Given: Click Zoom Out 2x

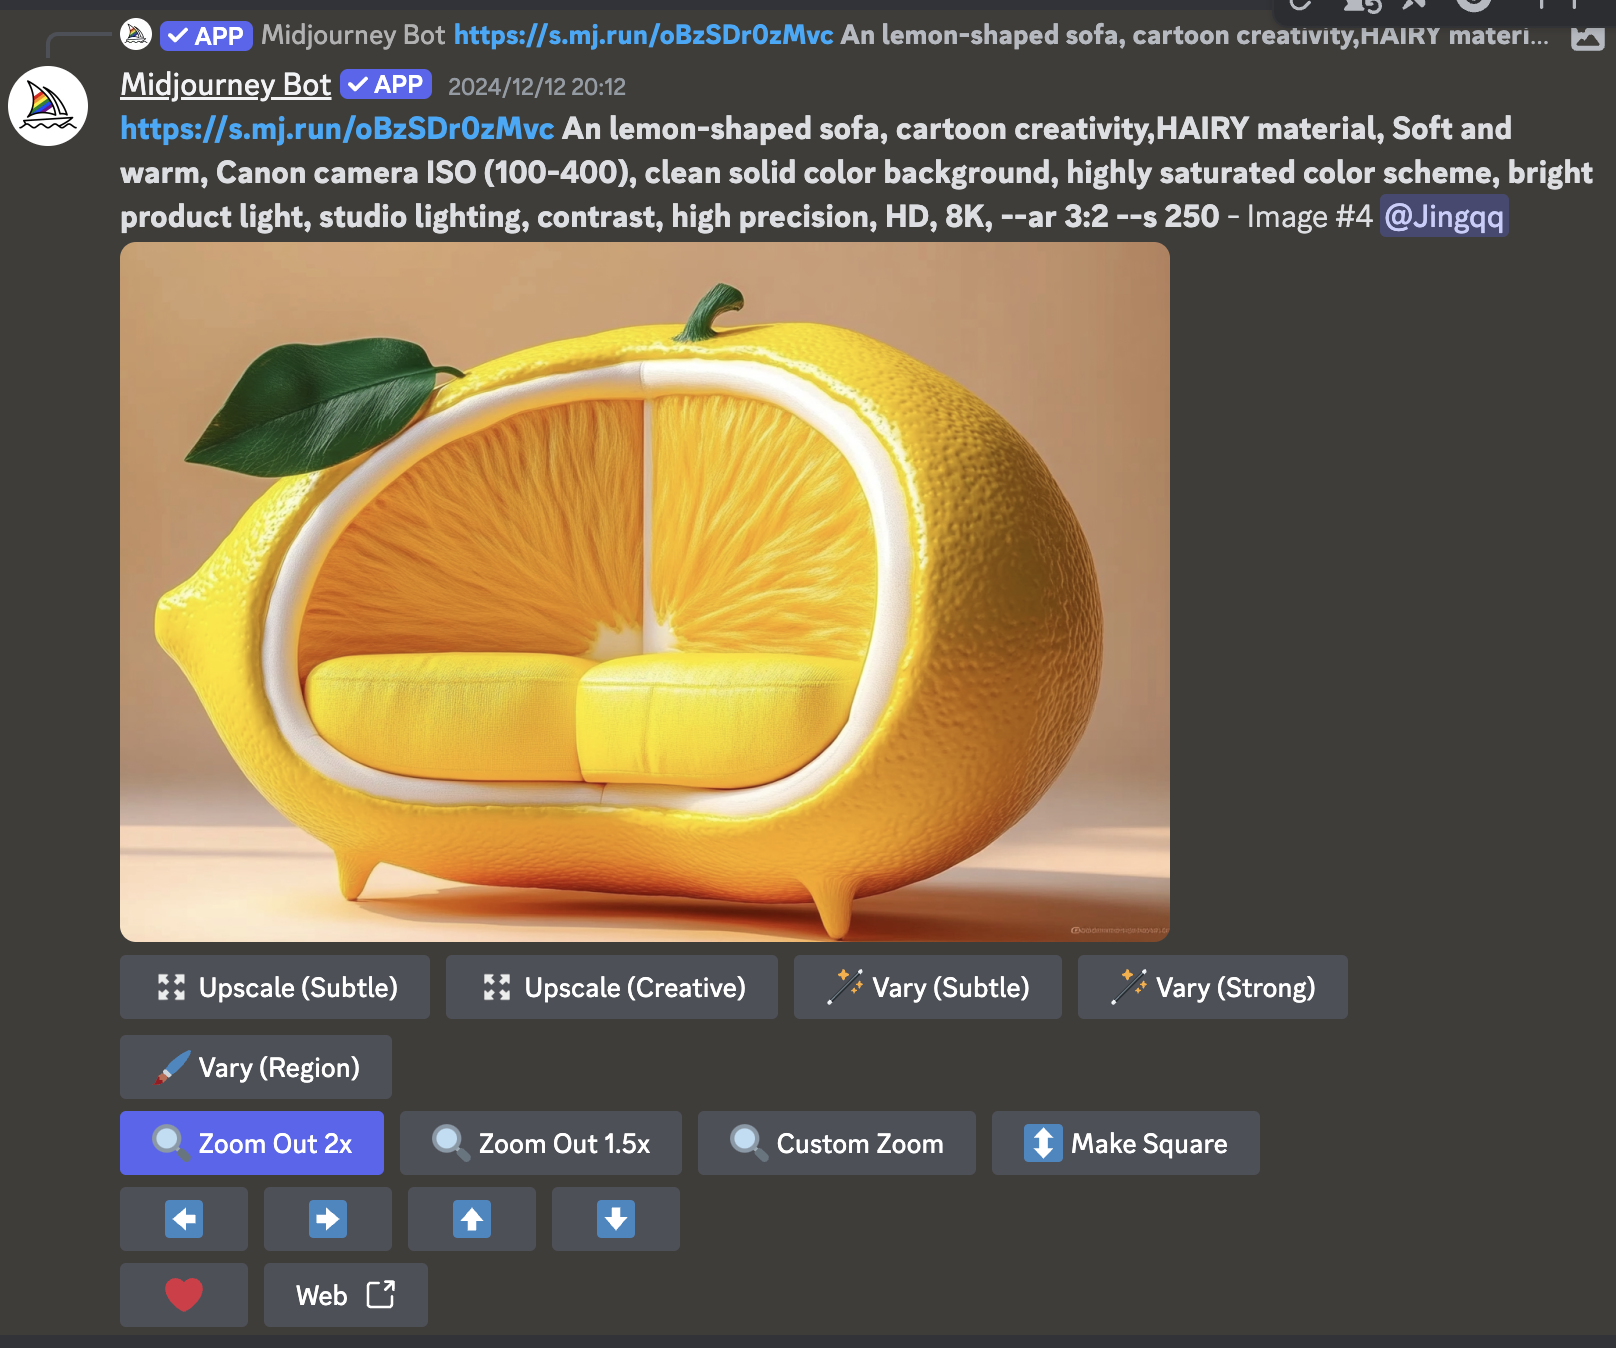Looking at the screenshot, I should 252,1143.
